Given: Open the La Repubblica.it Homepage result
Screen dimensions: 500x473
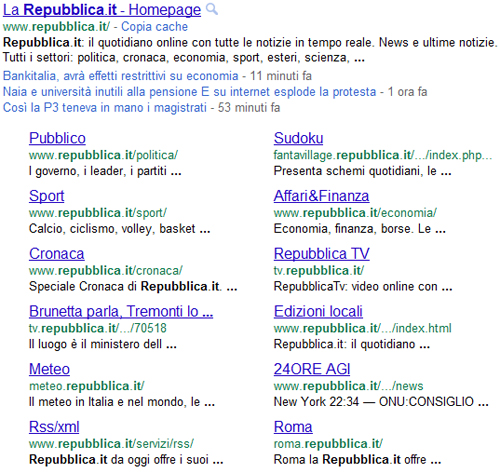Looking at the screenshot, I should 102,10.
